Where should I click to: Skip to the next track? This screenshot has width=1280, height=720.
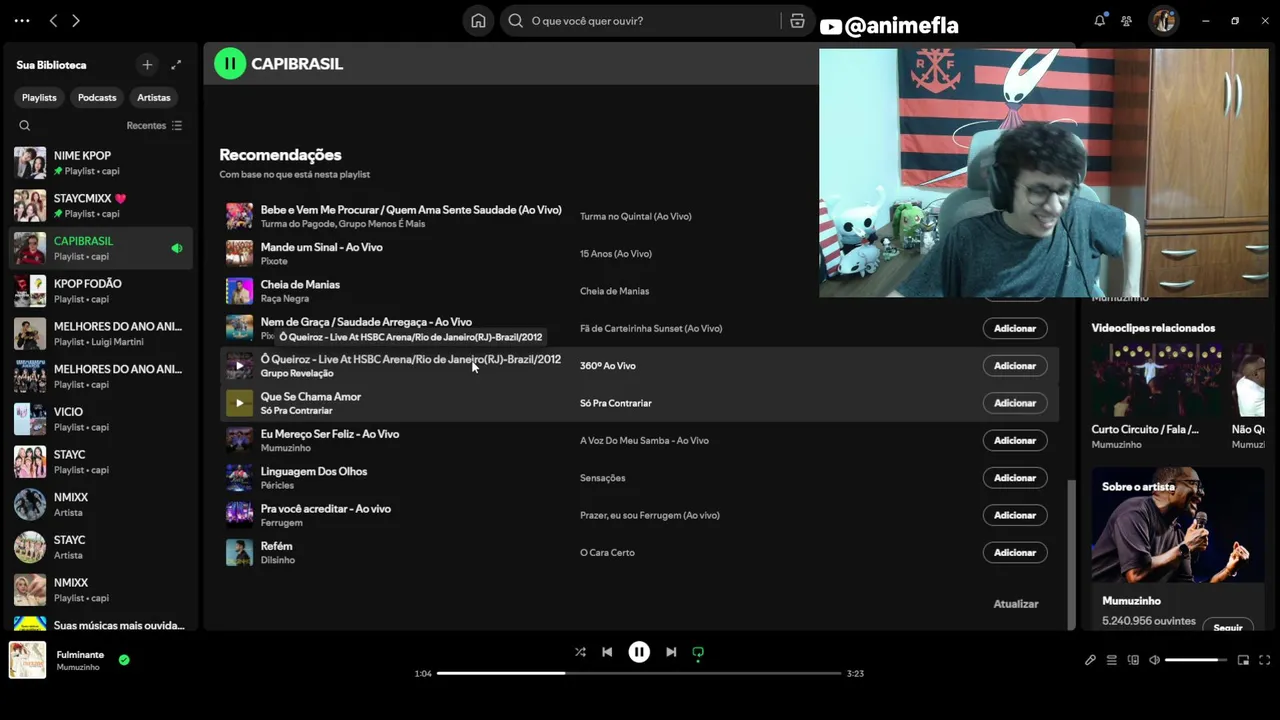tap(671, 652)
